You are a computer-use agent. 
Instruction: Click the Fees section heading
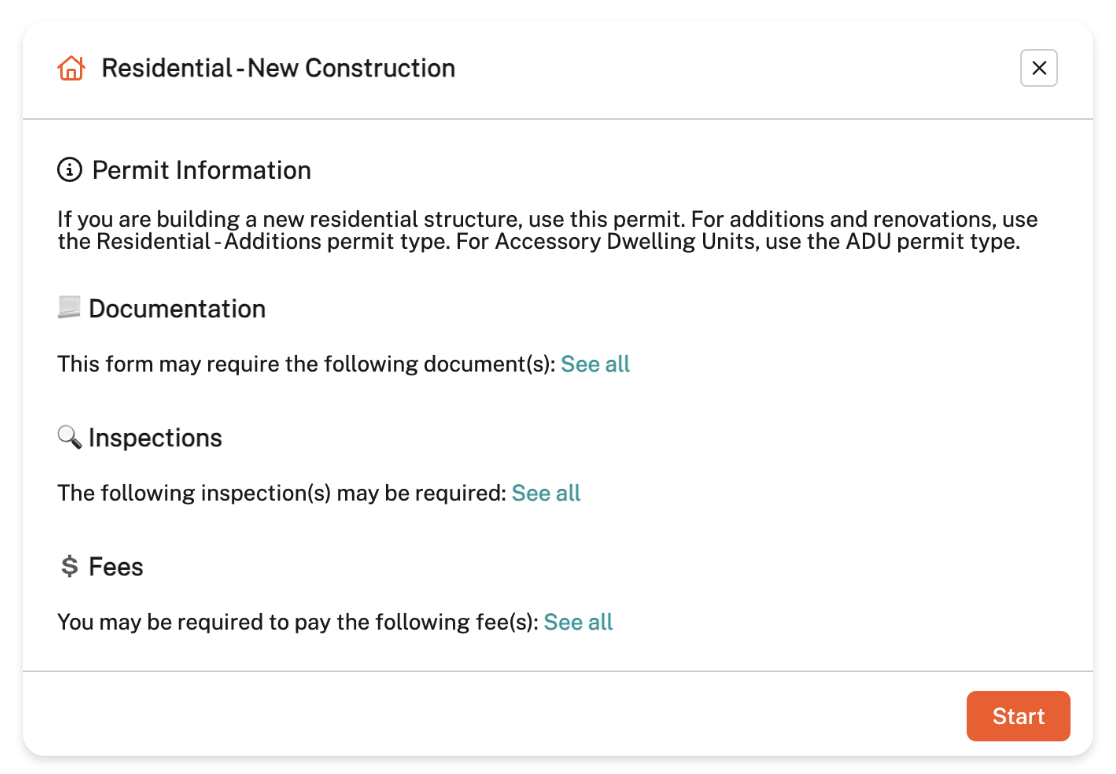click(x=116, y=567)
